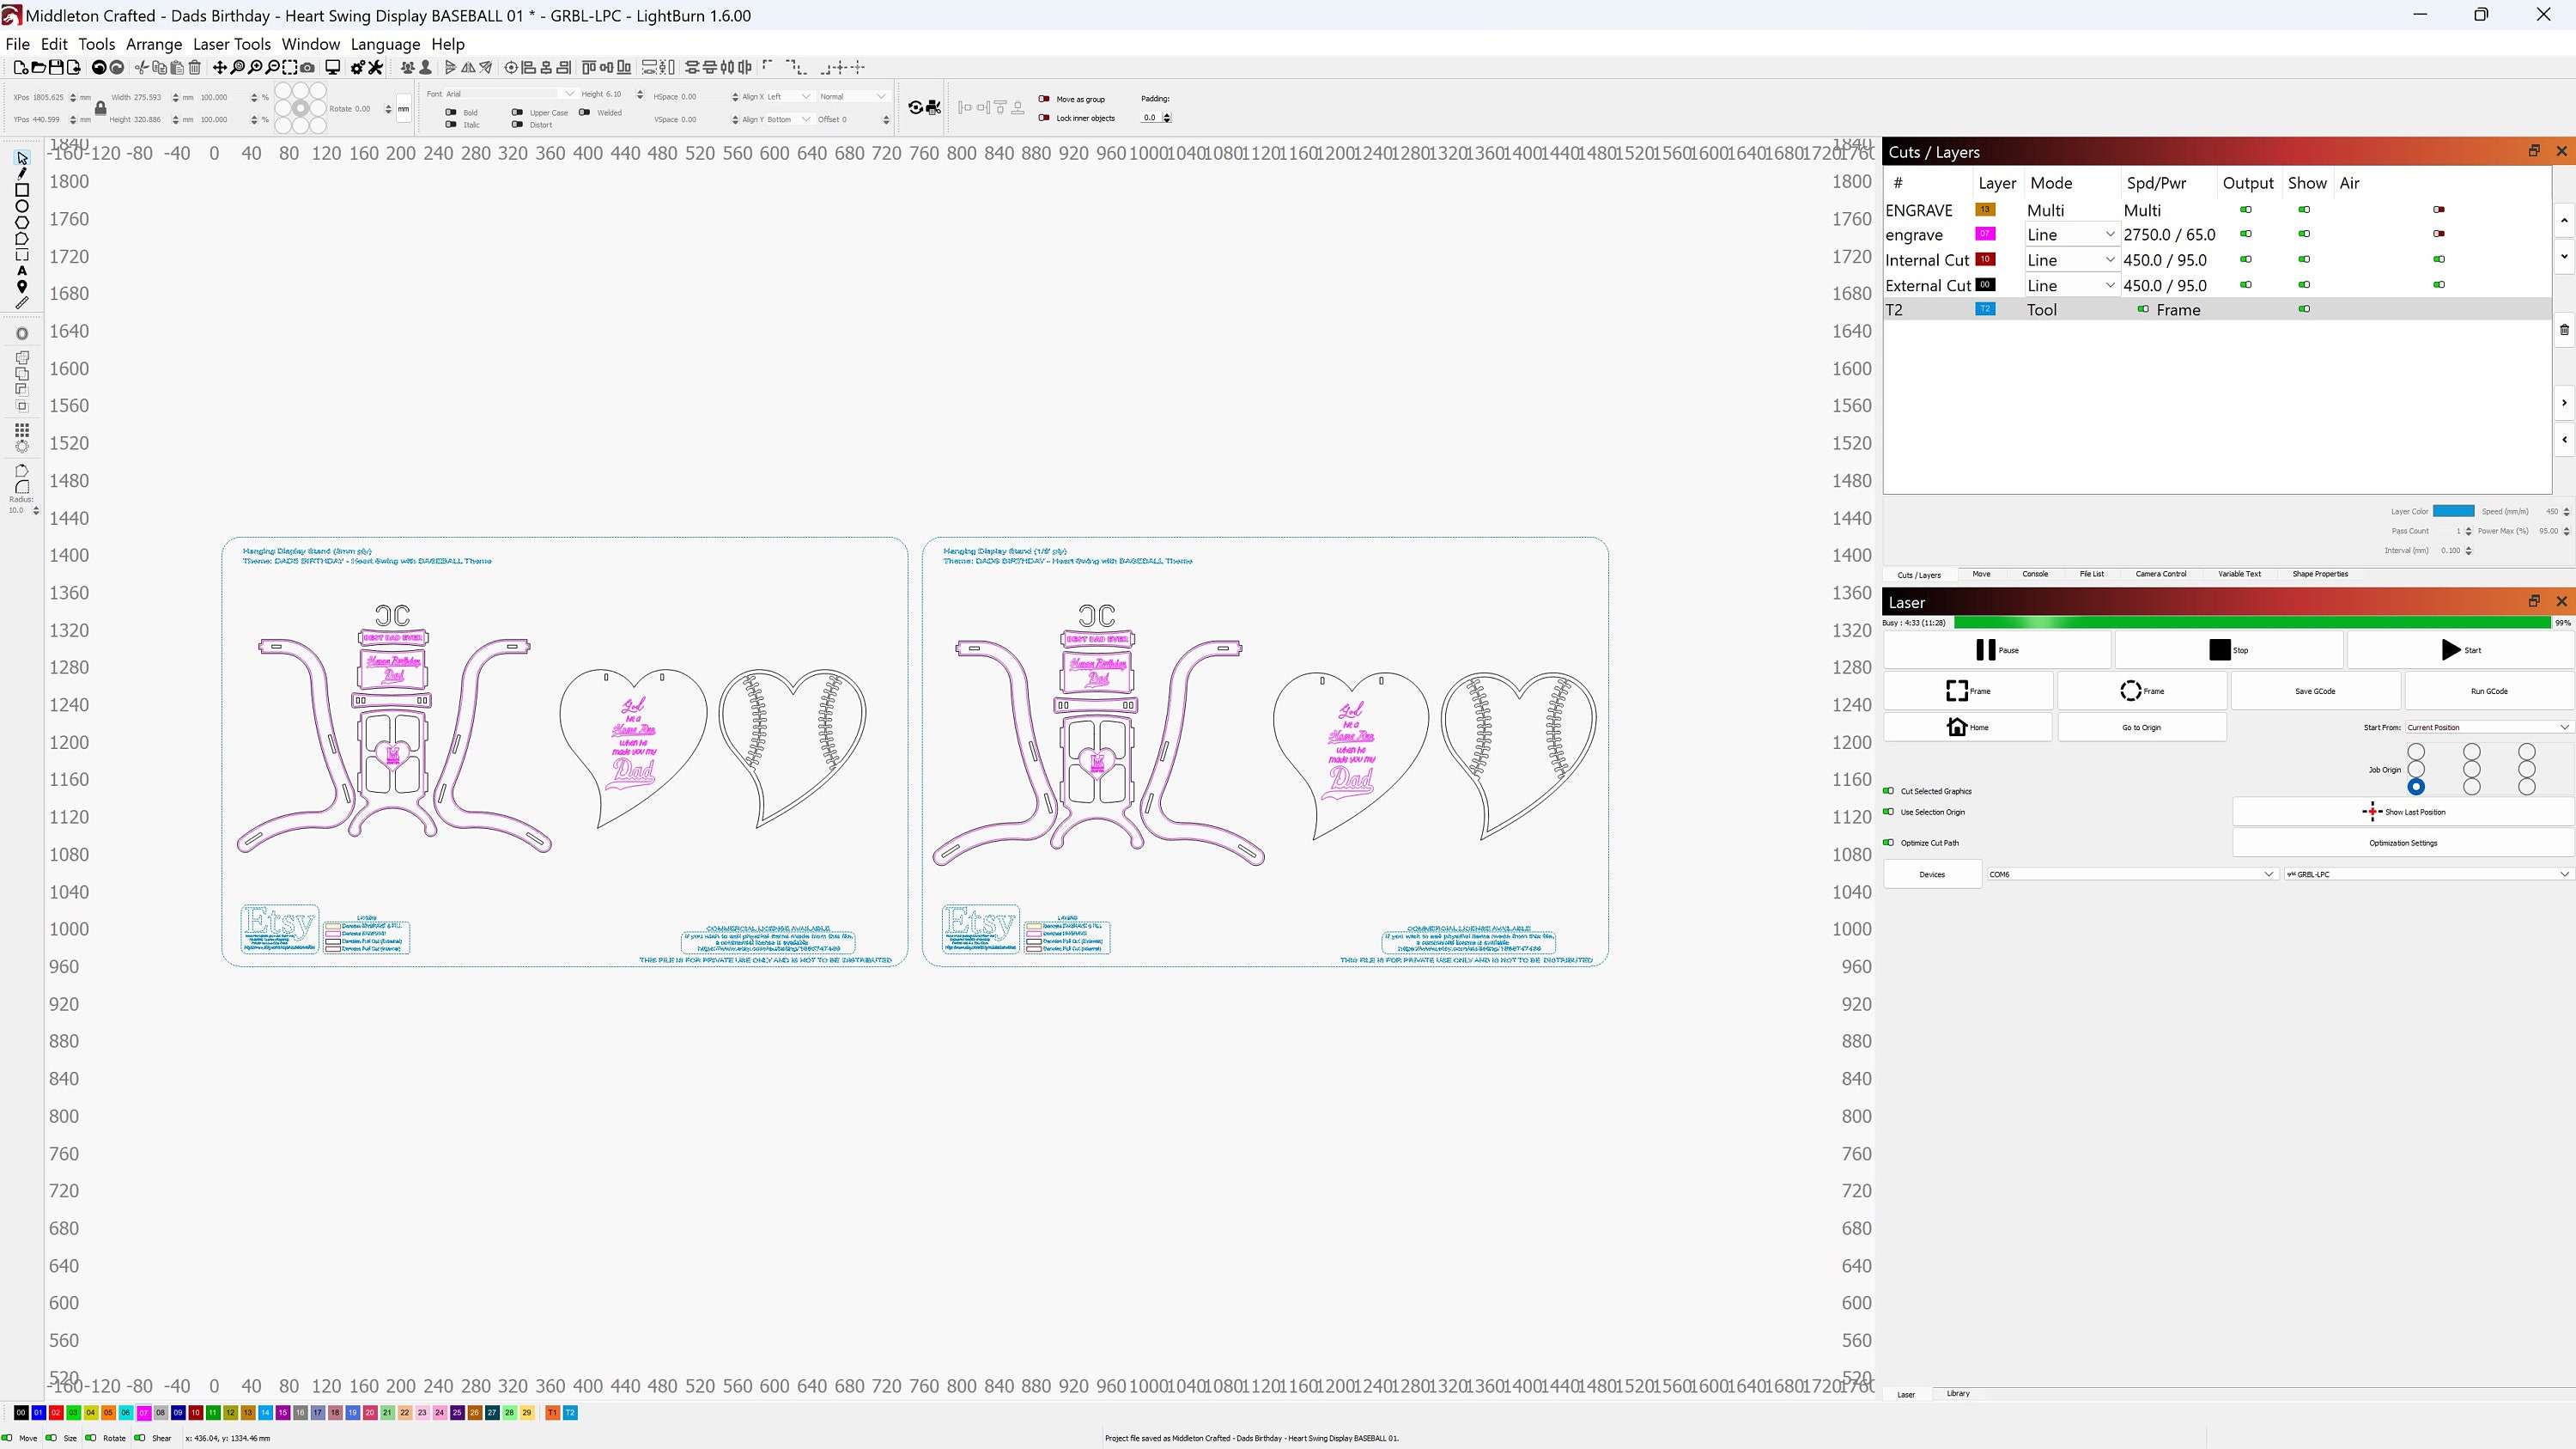Toggle Optimize Cut Path switch

coord(1888,842)
